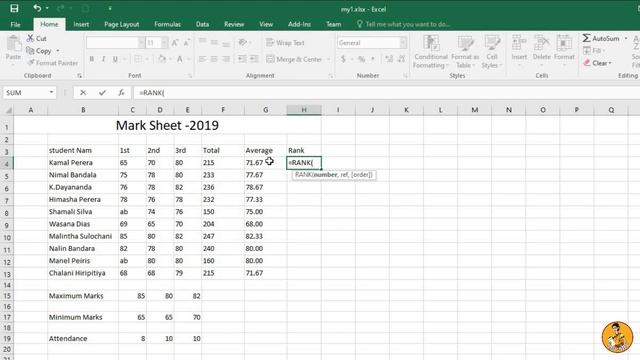Toggle Align Left

point(202,59)
